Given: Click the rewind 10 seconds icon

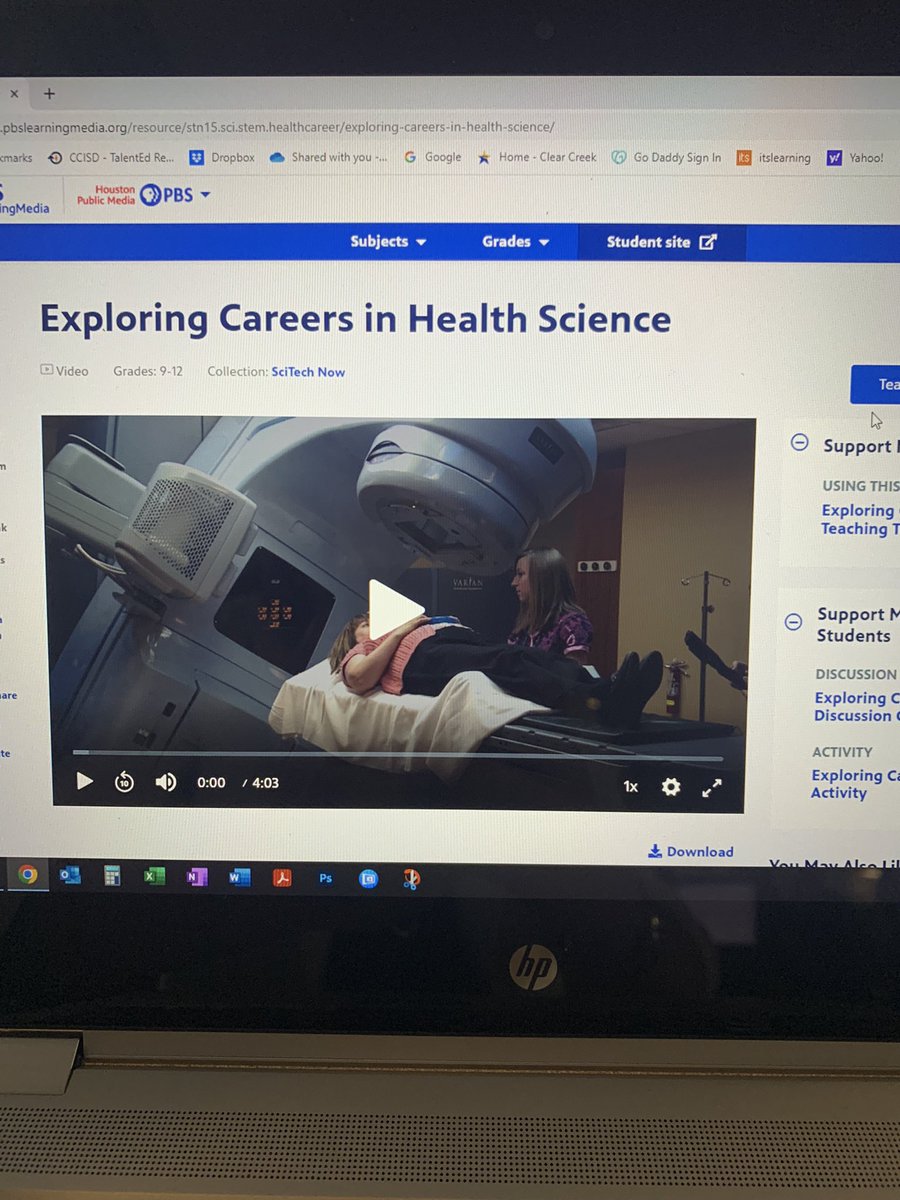Looking at the screenshot, I should (122, 782).
